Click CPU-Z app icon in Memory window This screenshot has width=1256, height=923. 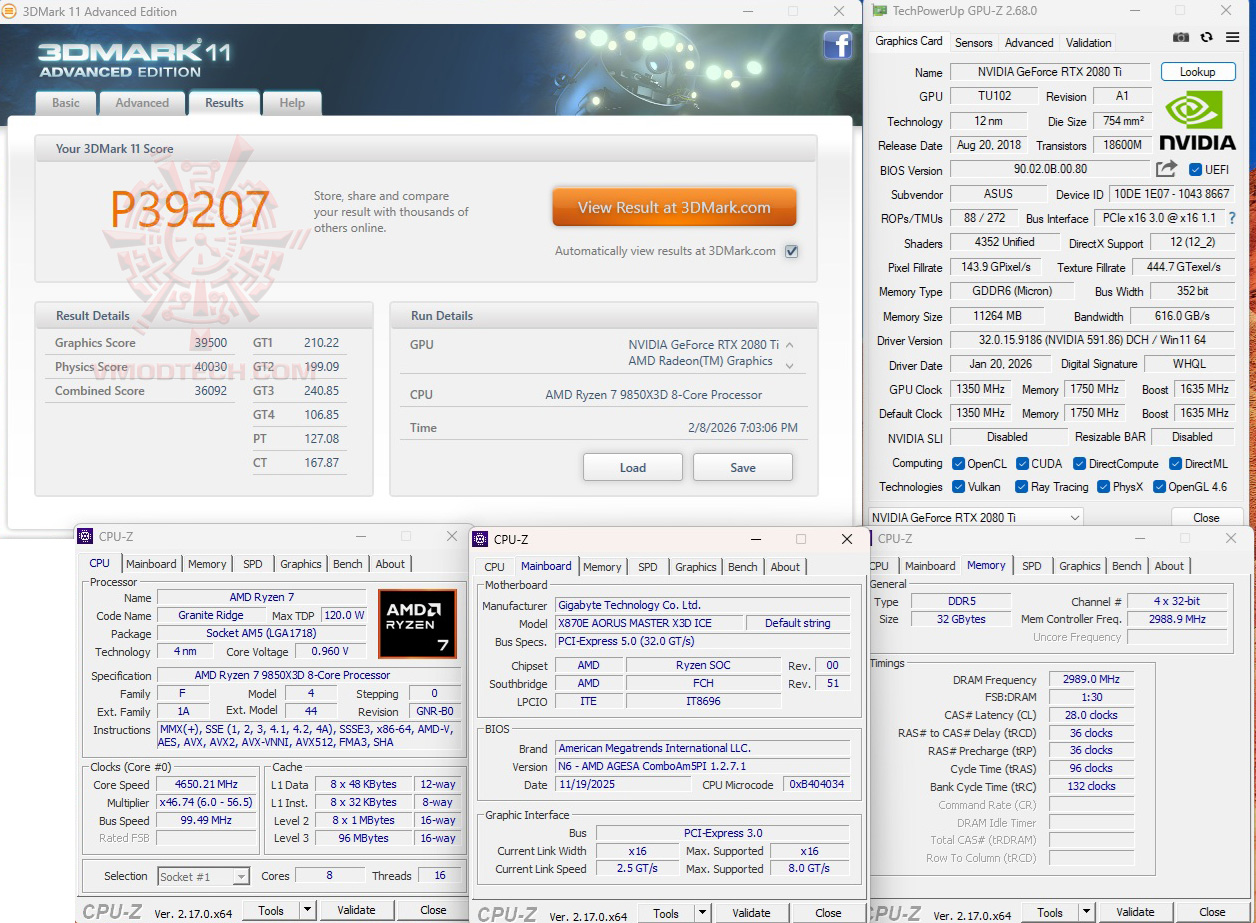pyautogui.click(x=870, y=538)
